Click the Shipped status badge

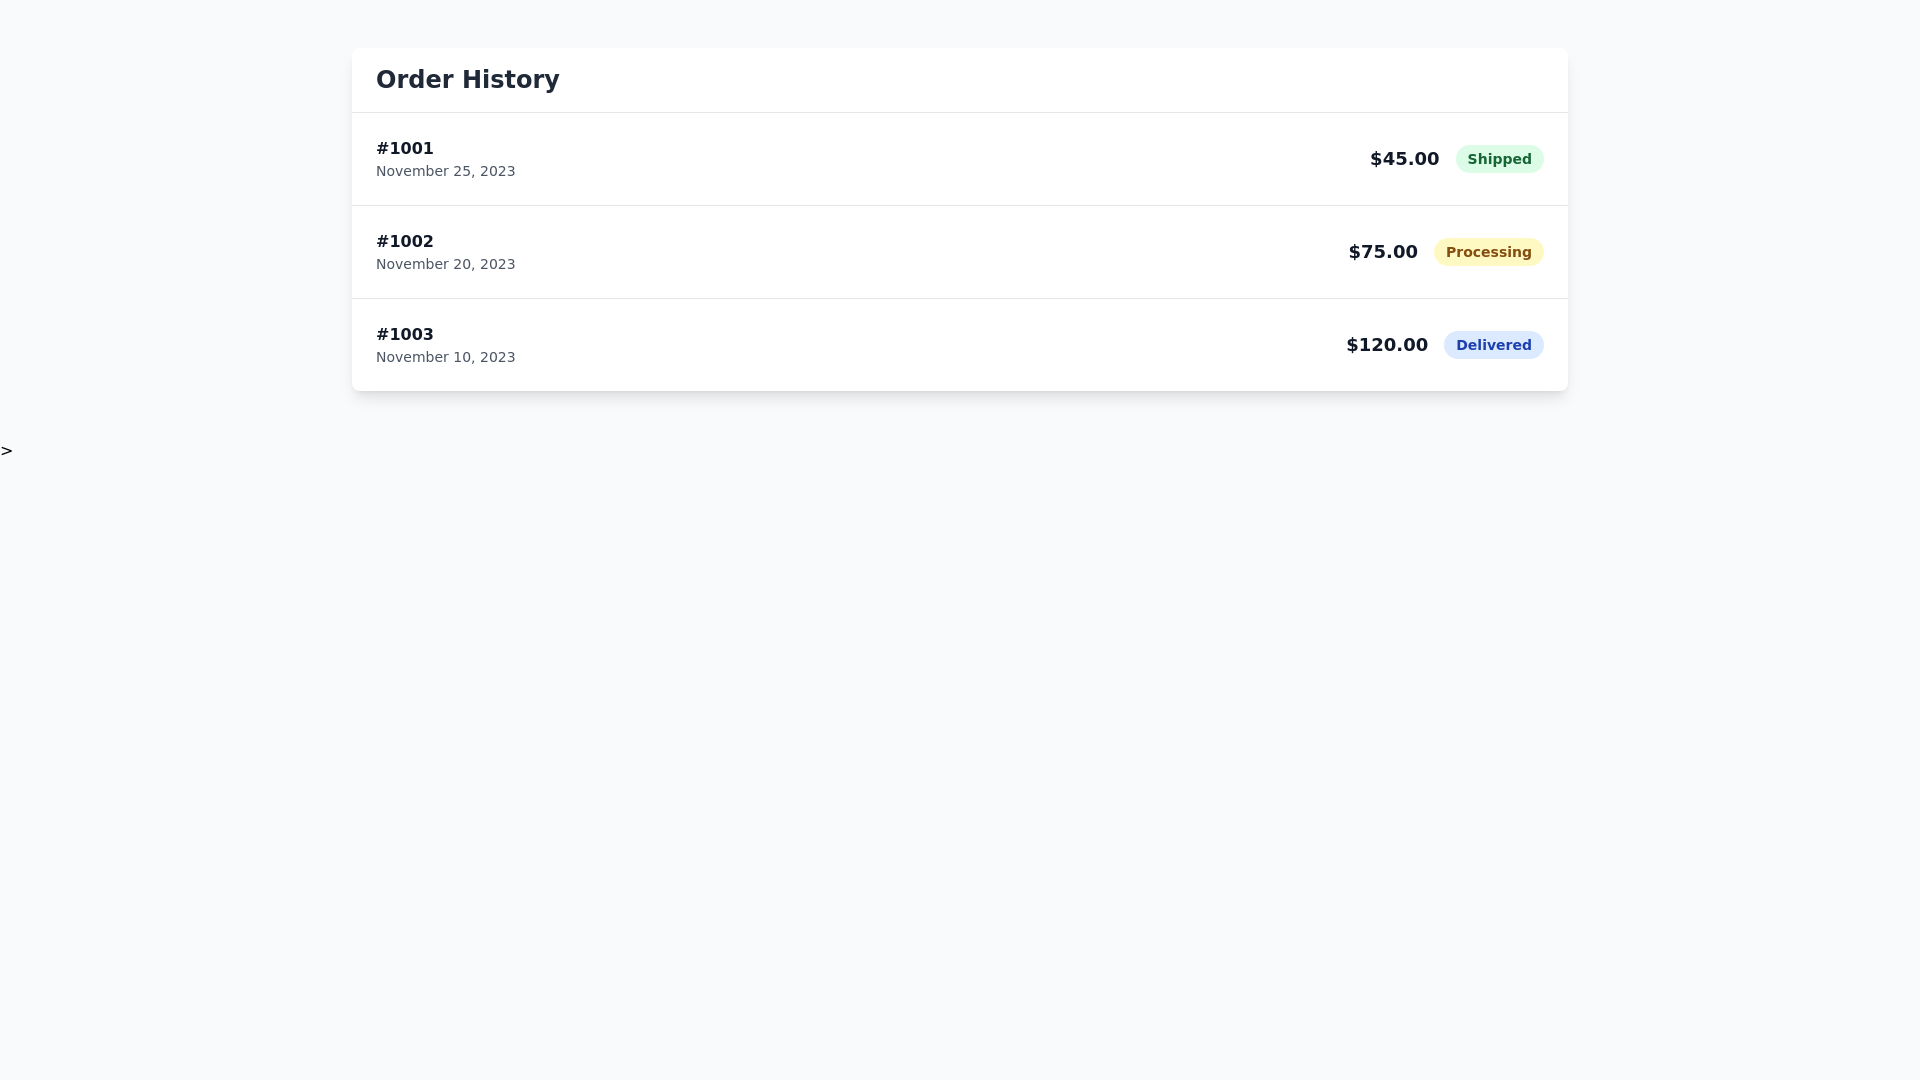(1499, 159)
